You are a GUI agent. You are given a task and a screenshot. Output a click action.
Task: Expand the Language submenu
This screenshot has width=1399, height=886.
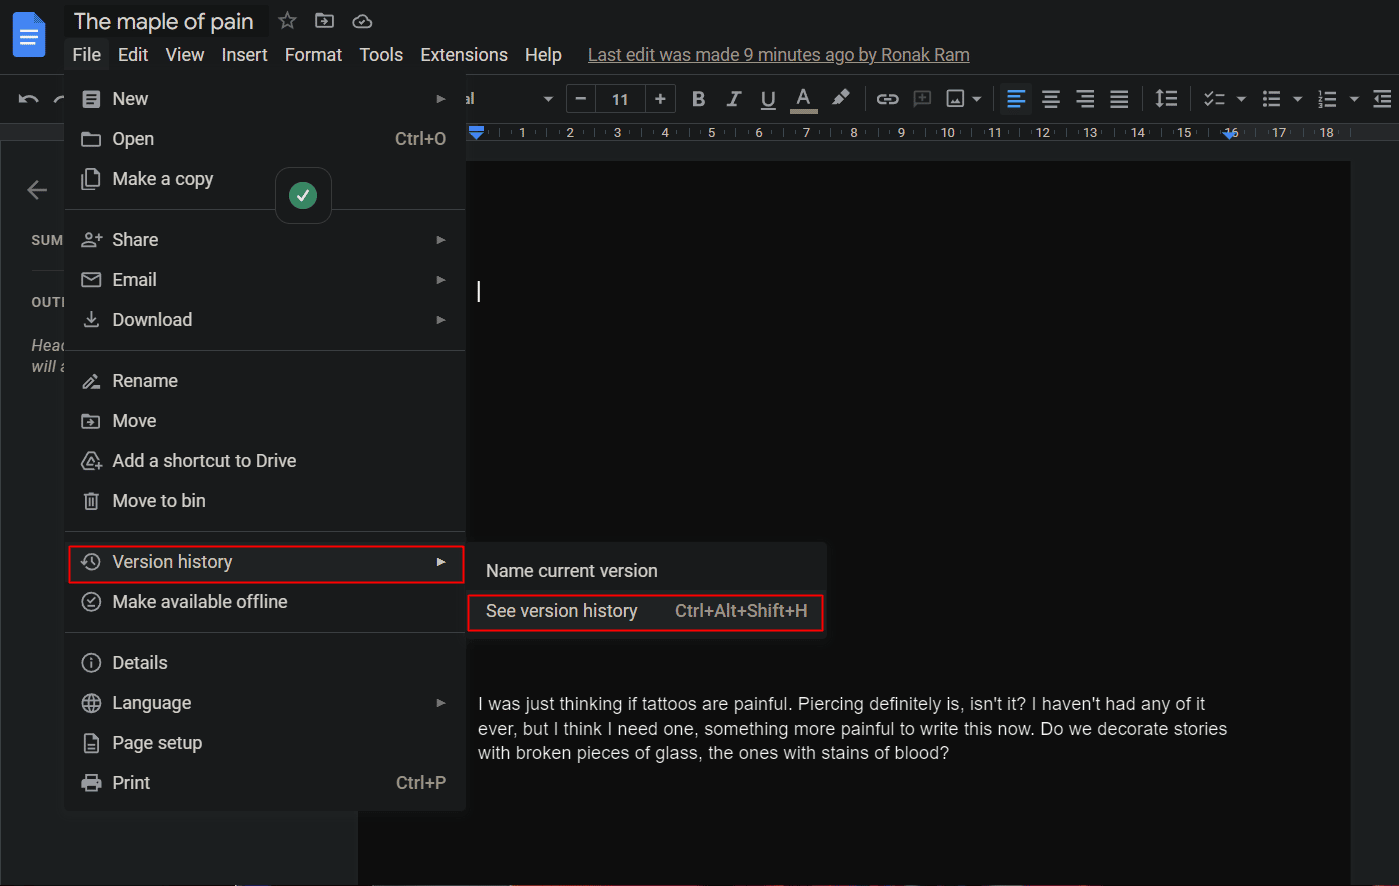[265, 703]
